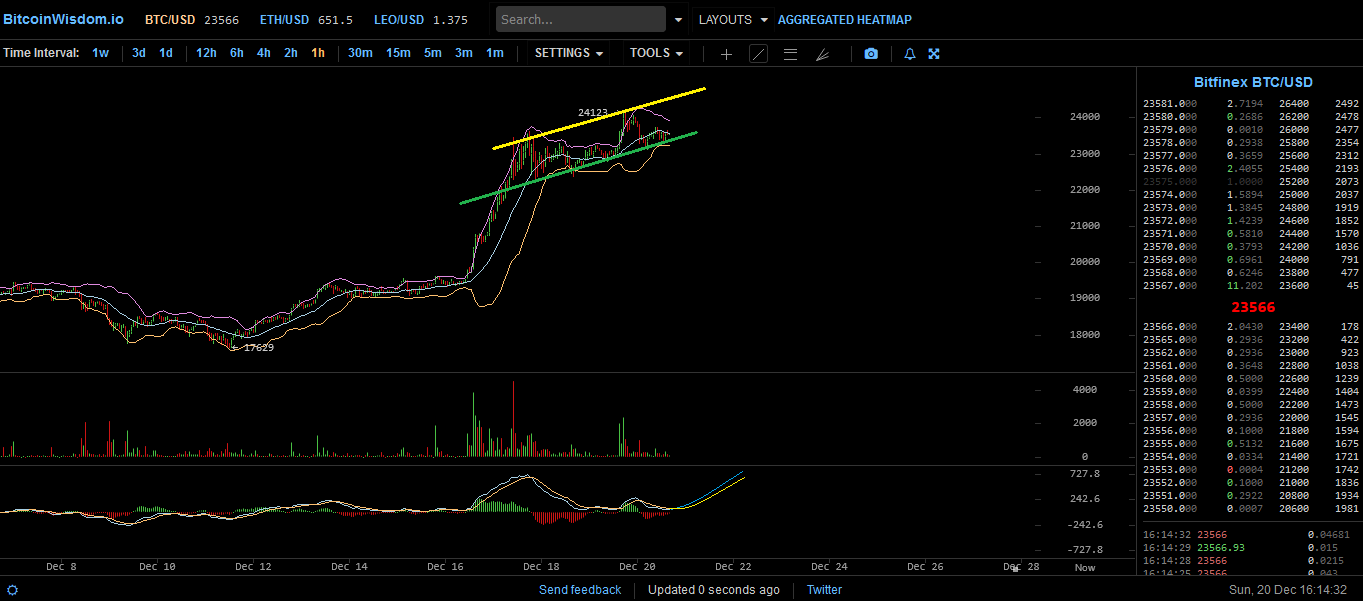Set time interval to 1h
Image resolution: width=1363 pixels, height=601 pixels.
click(318, 53)
